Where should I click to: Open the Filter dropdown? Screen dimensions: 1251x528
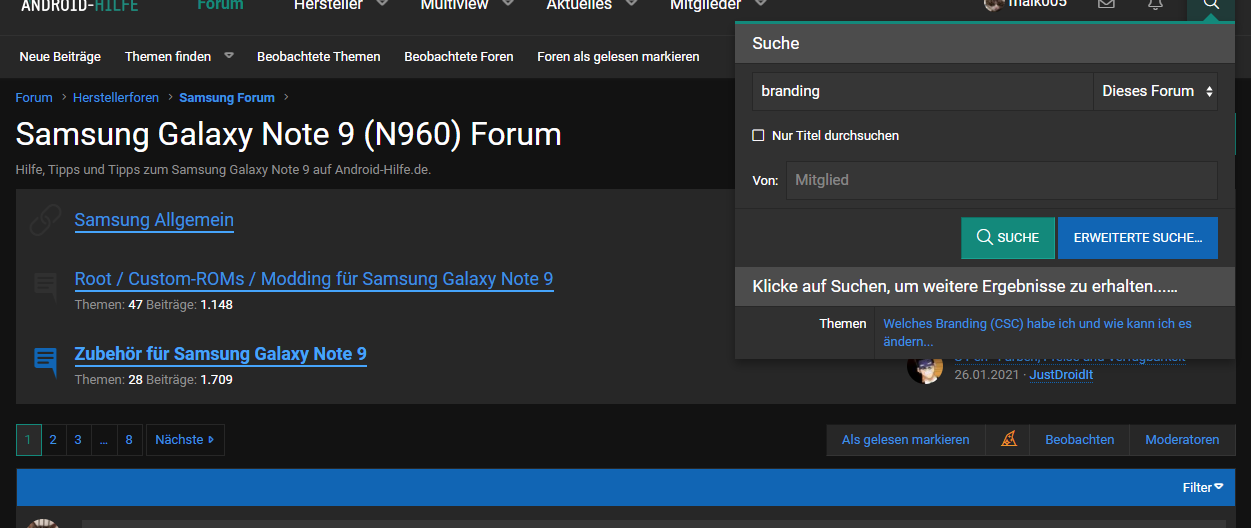pos(1203,487)
